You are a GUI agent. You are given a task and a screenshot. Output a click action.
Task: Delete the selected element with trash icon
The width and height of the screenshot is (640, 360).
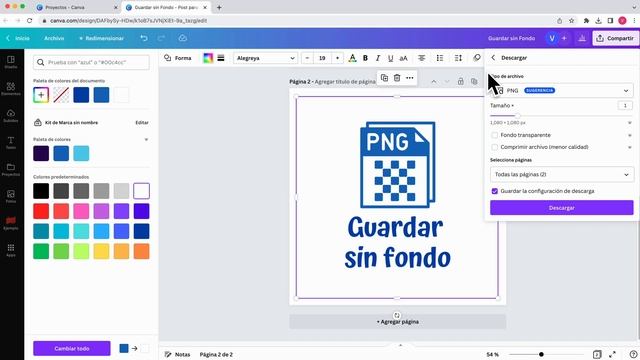tap(397, 78)
